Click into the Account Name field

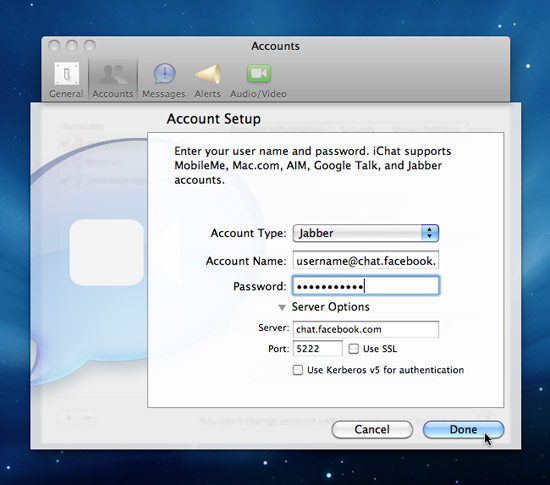tap(365, 260)
